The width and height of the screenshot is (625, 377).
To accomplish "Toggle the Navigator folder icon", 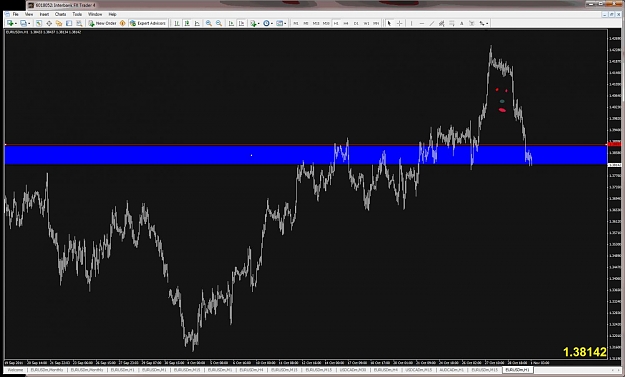I will [59, 24].
